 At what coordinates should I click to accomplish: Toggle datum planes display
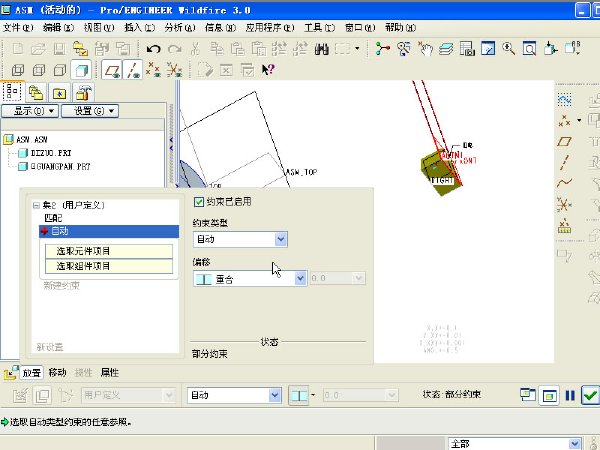(x=112, y=70)
